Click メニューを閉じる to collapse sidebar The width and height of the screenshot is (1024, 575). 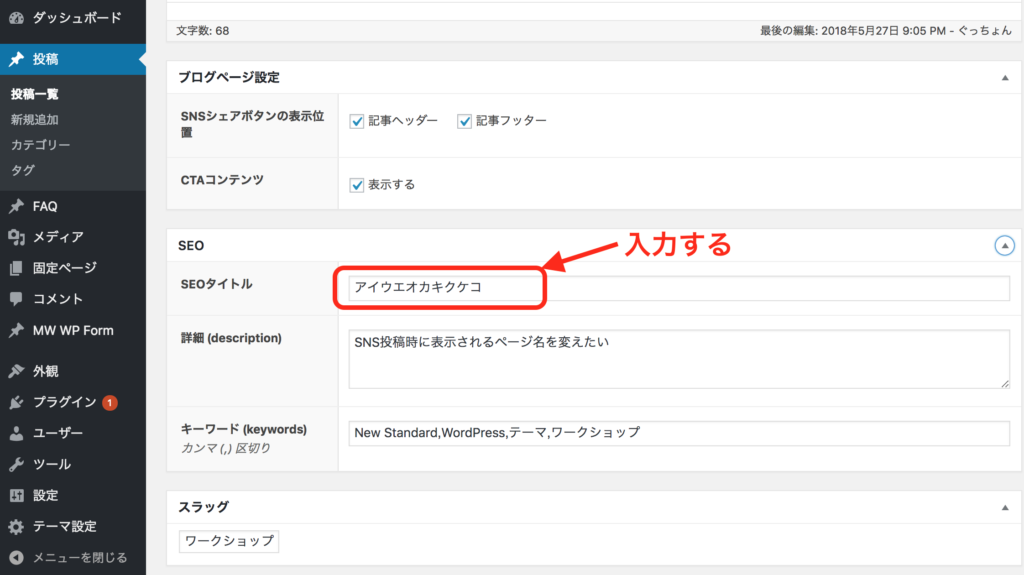79,557
